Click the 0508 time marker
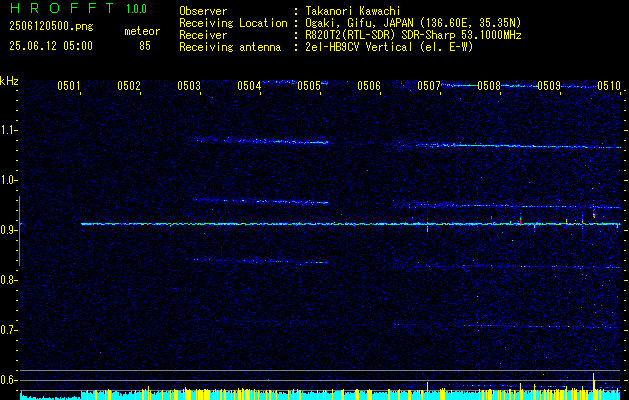The width and height of the screenshot is (629, 400). pos(489,86)
